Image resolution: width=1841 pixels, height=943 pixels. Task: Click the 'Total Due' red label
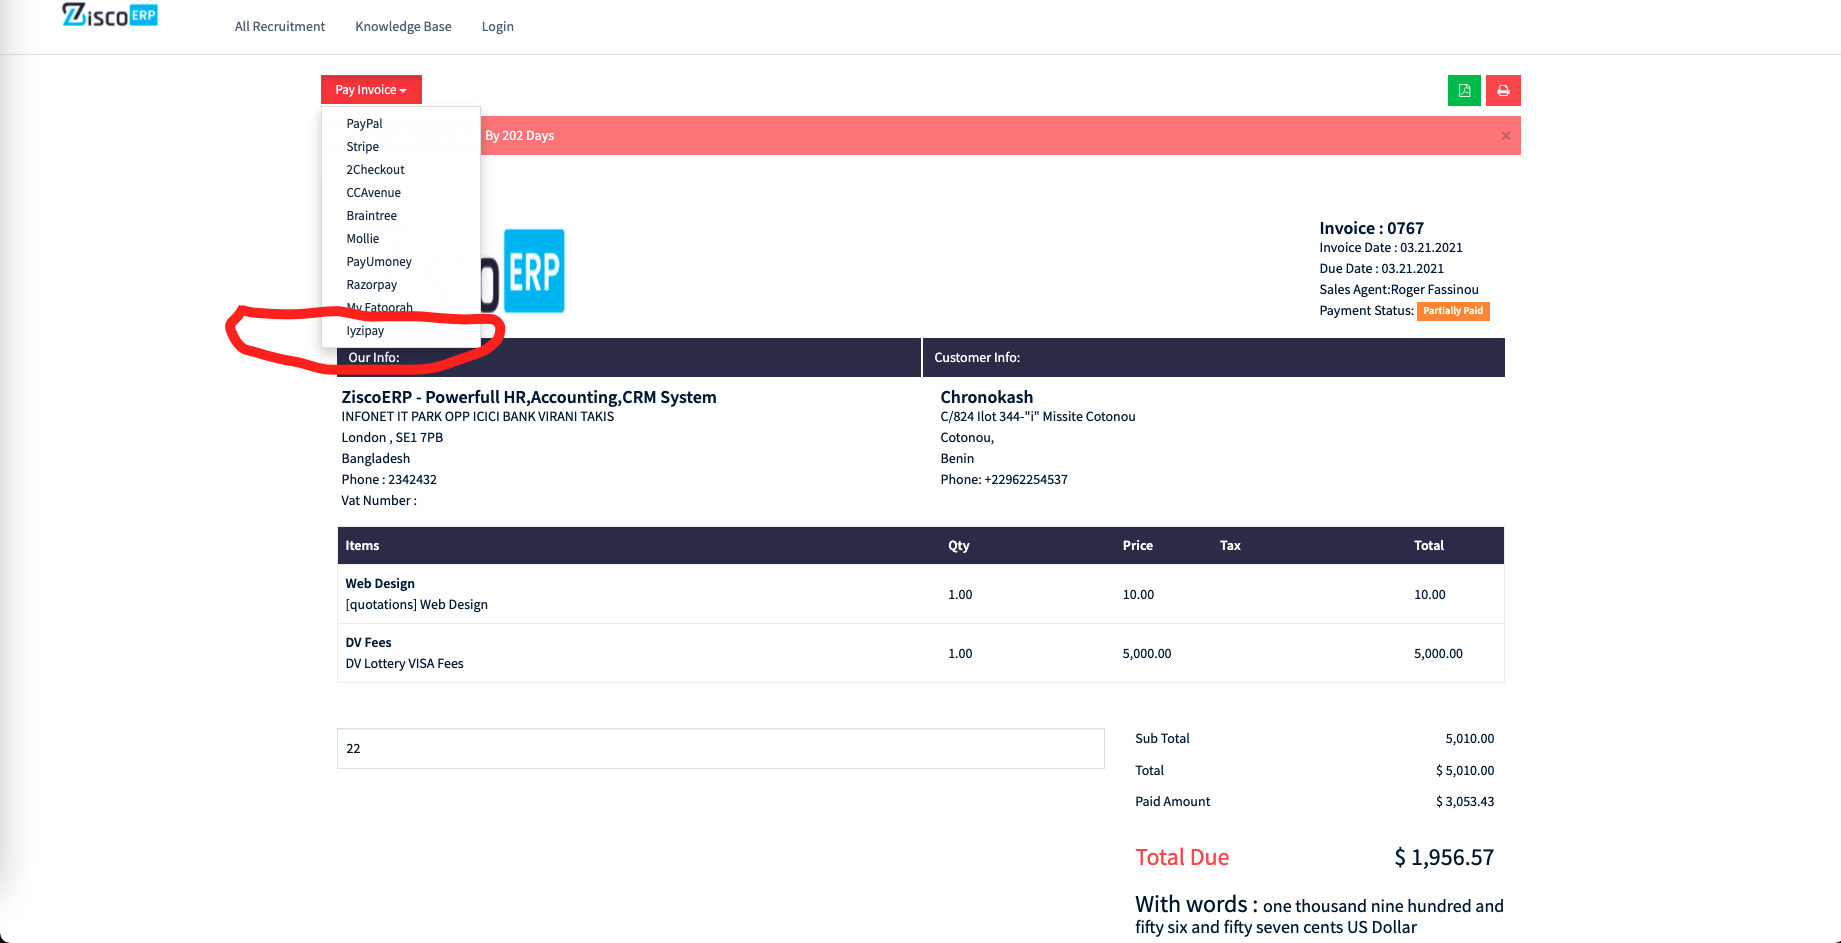1182,857
